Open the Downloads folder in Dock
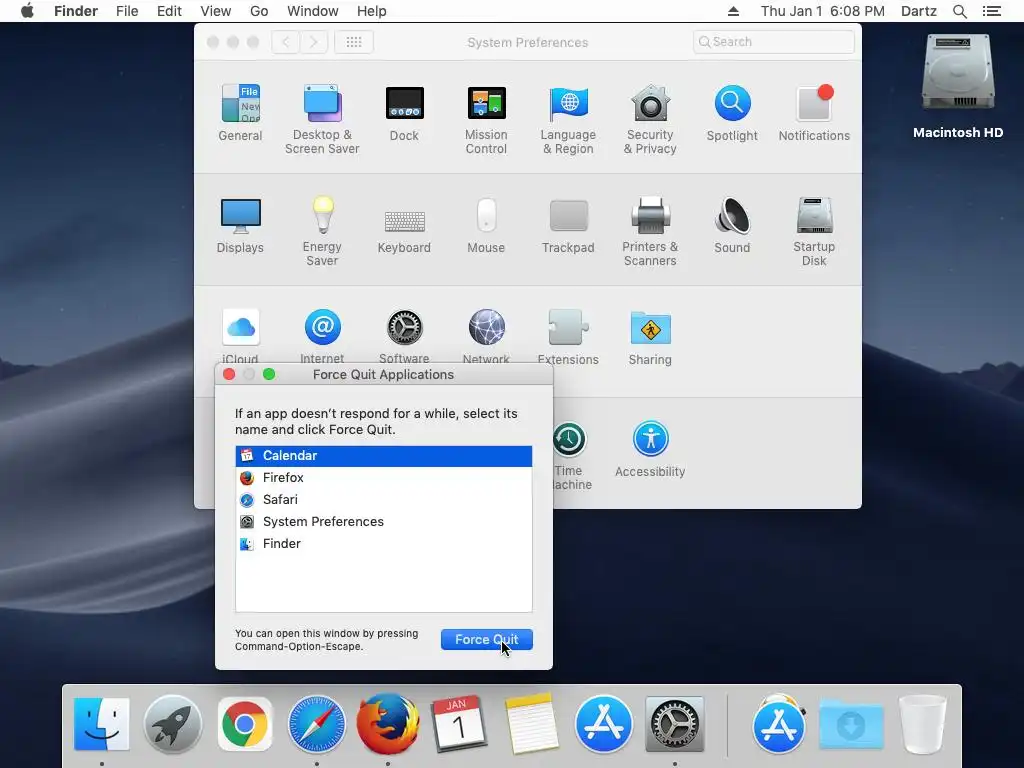 851,724
